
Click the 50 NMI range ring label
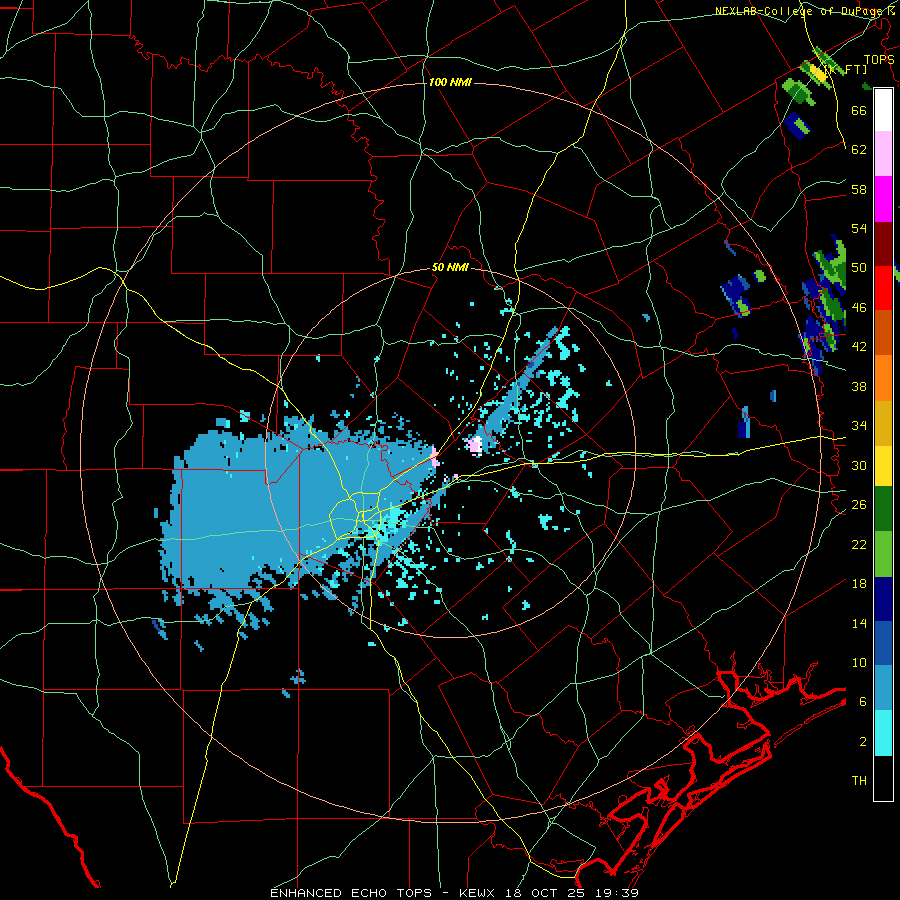[x=450, y=267]
